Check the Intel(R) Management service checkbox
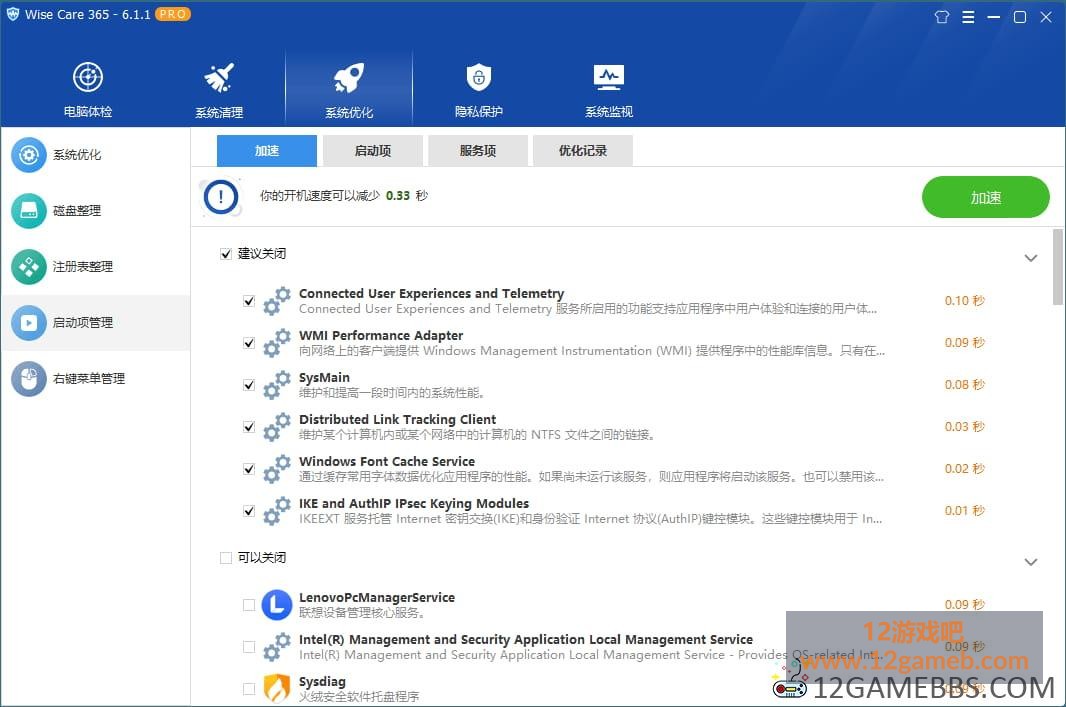The width and height of the screenshot is (1066, 707). click(x=249, y=646)
